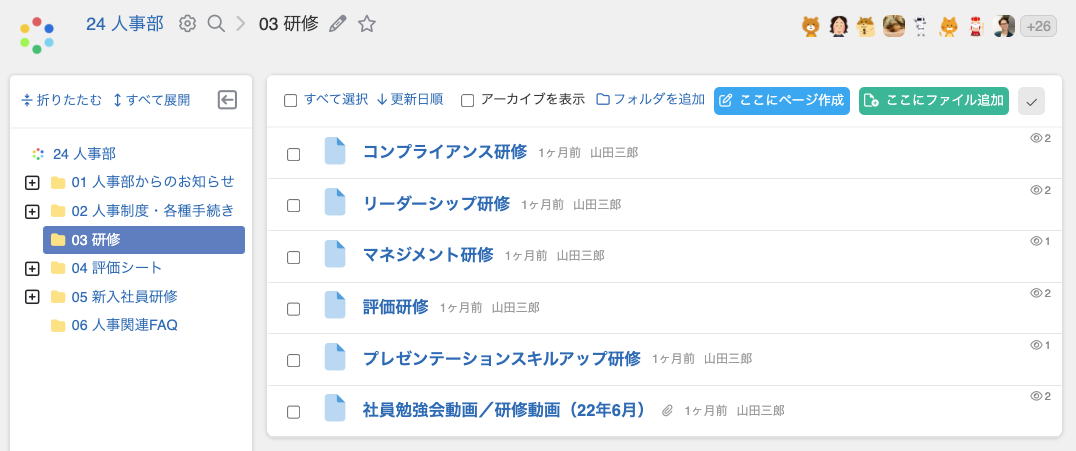Click page icon of プレゼンテーションスキルアップ研修

pos(335,357)
